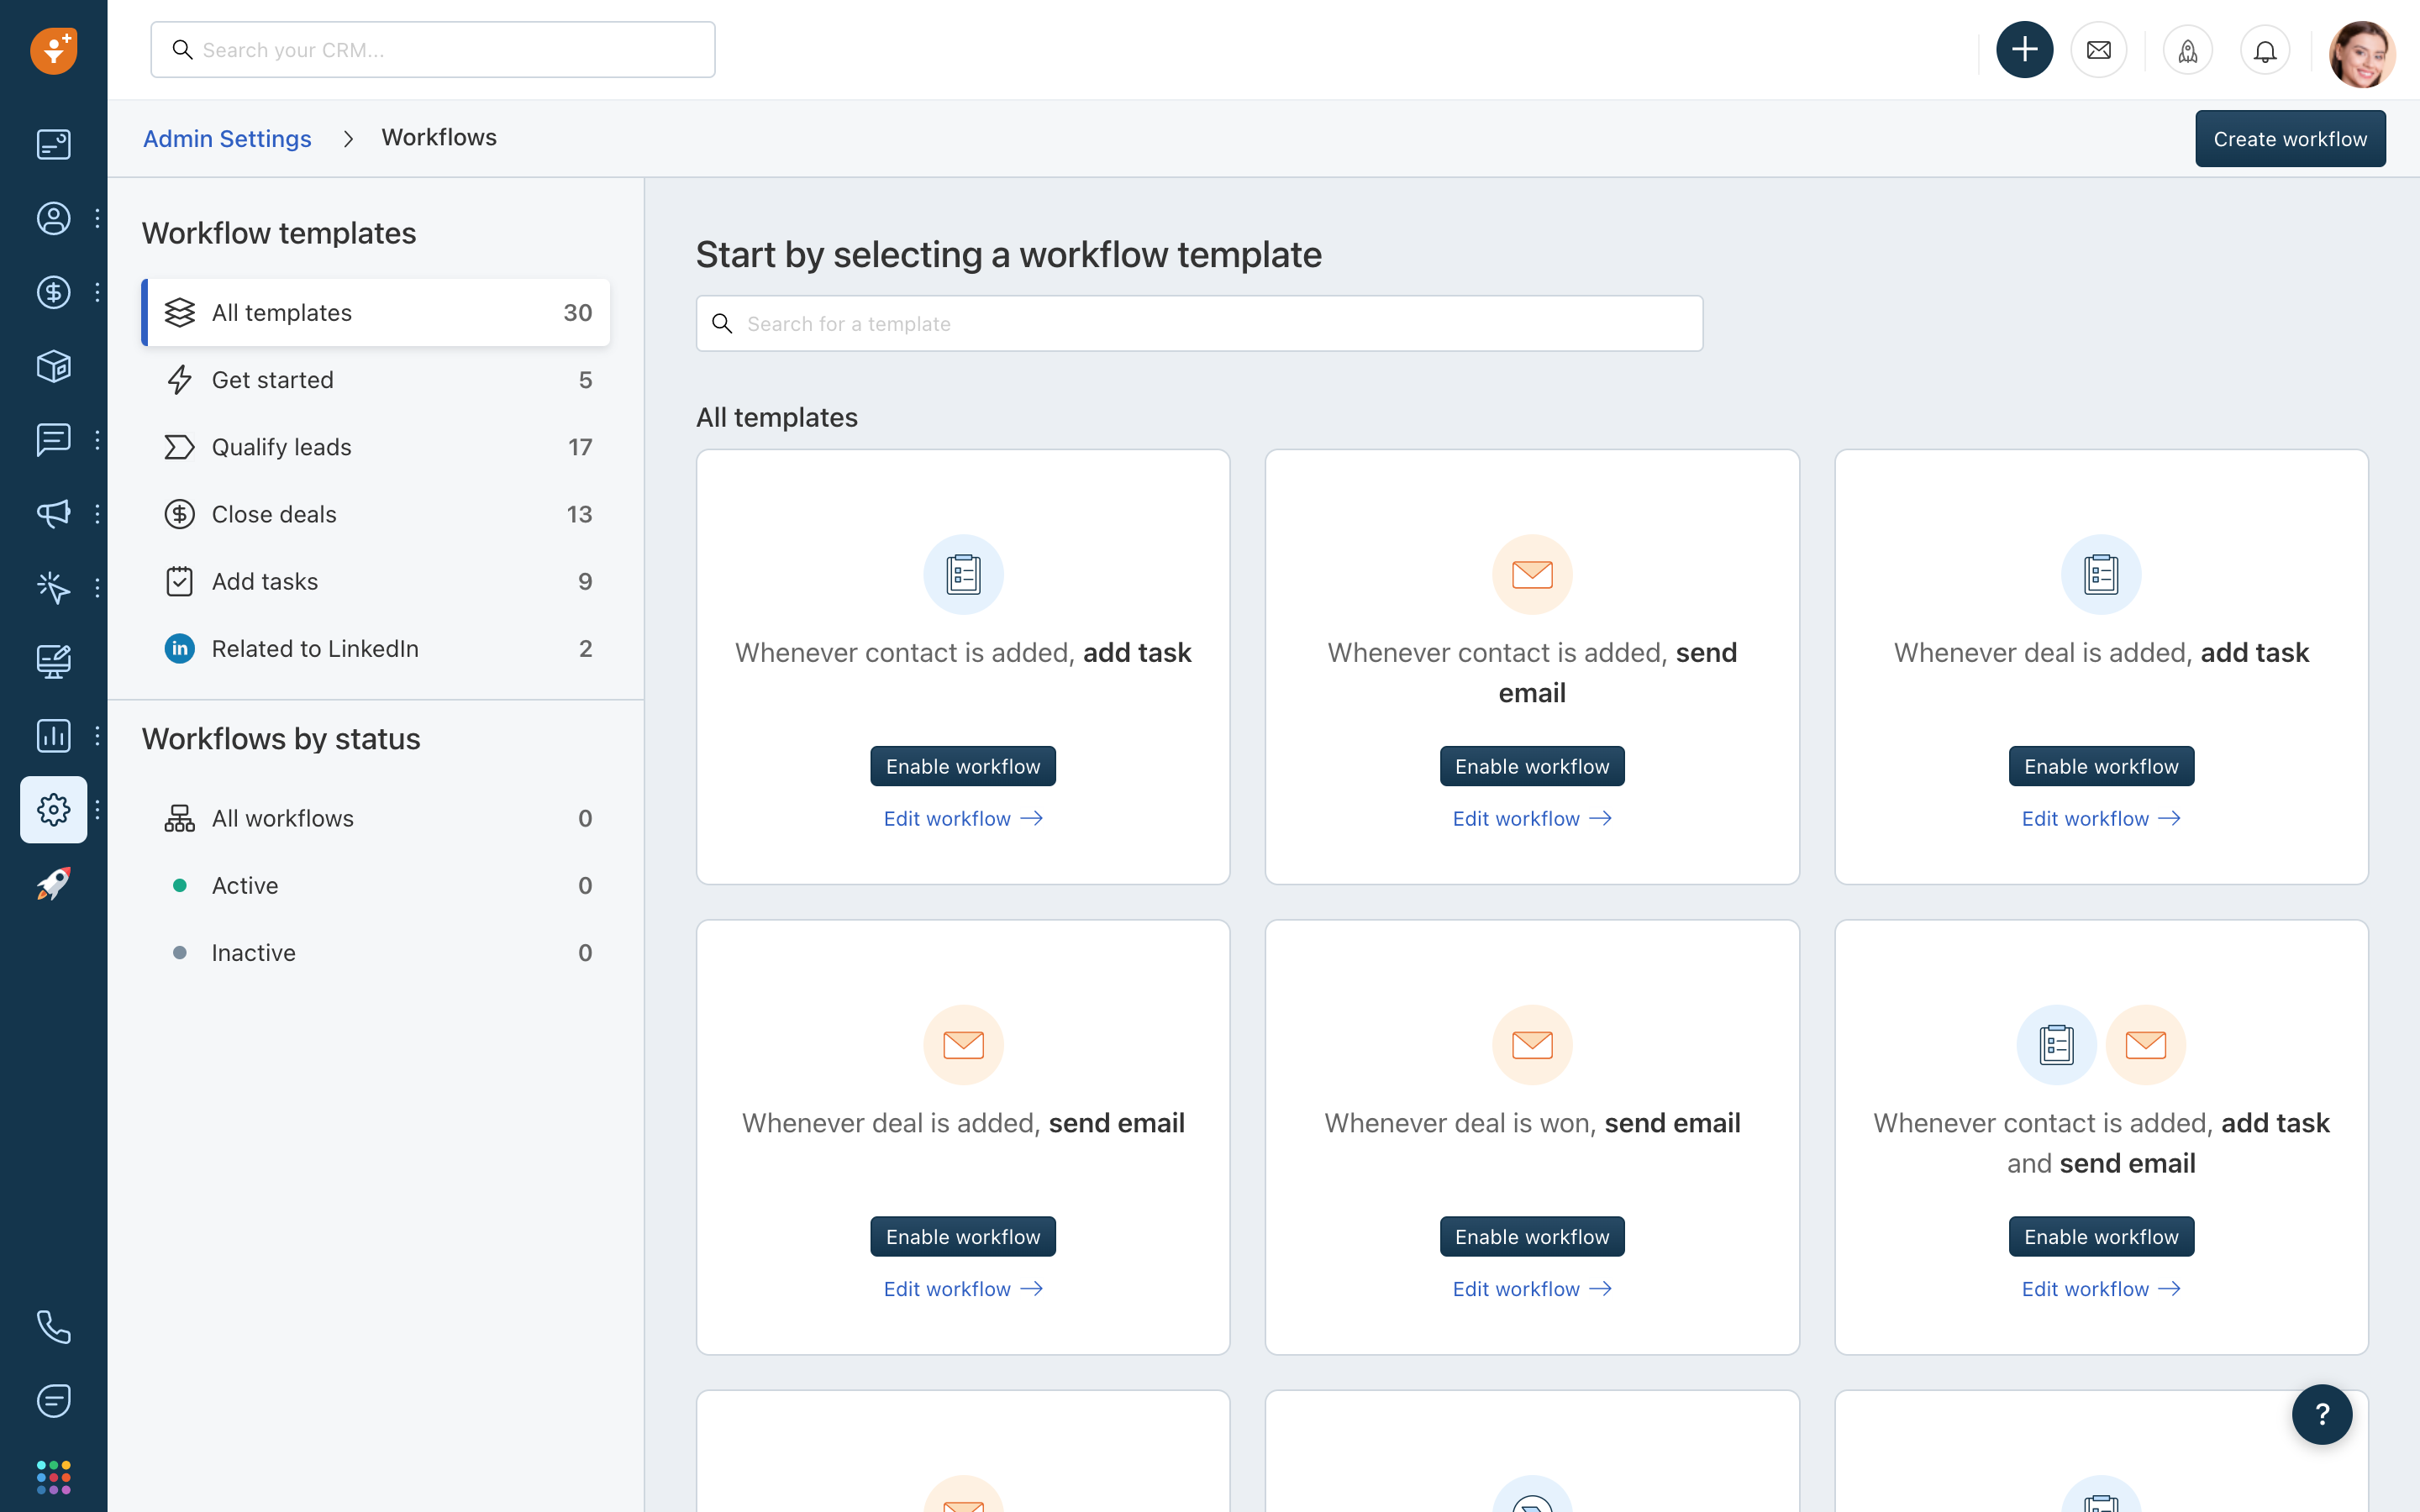
Task: Navigate to Admin Settings breadcrumb link
Action: [227, 138]
